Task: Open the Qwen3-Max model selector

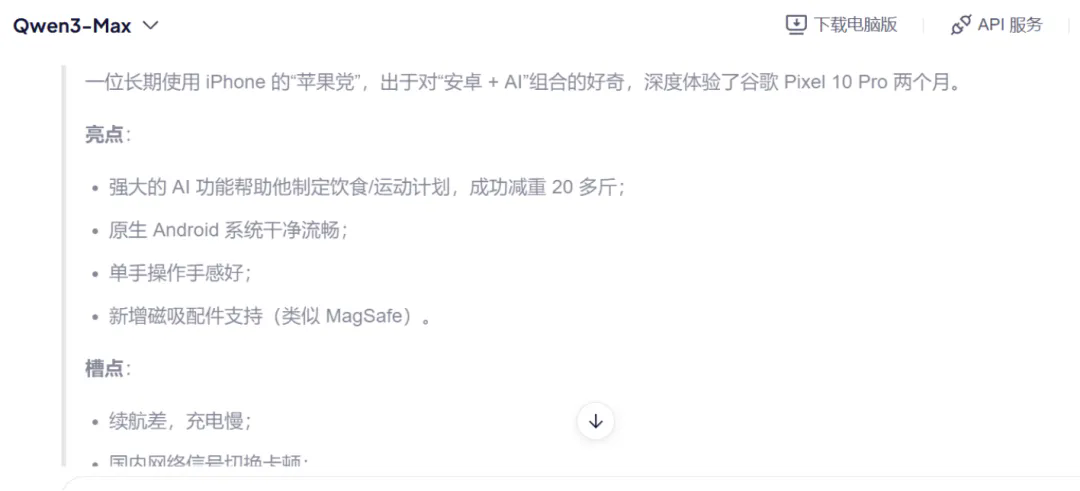Action: [x=86, y=26]
